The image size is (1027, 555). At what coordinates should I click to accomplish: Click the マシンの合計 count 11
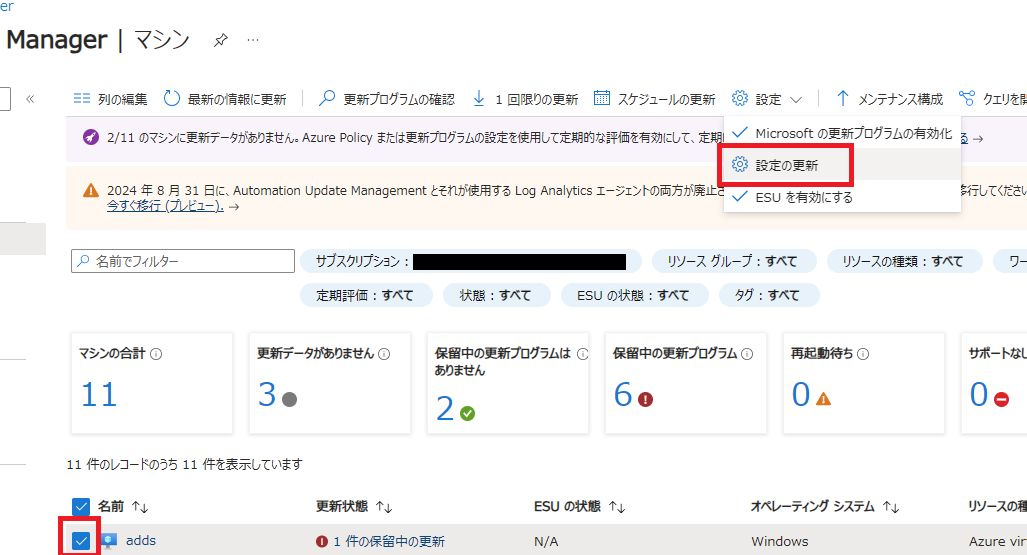coord(98,394)
